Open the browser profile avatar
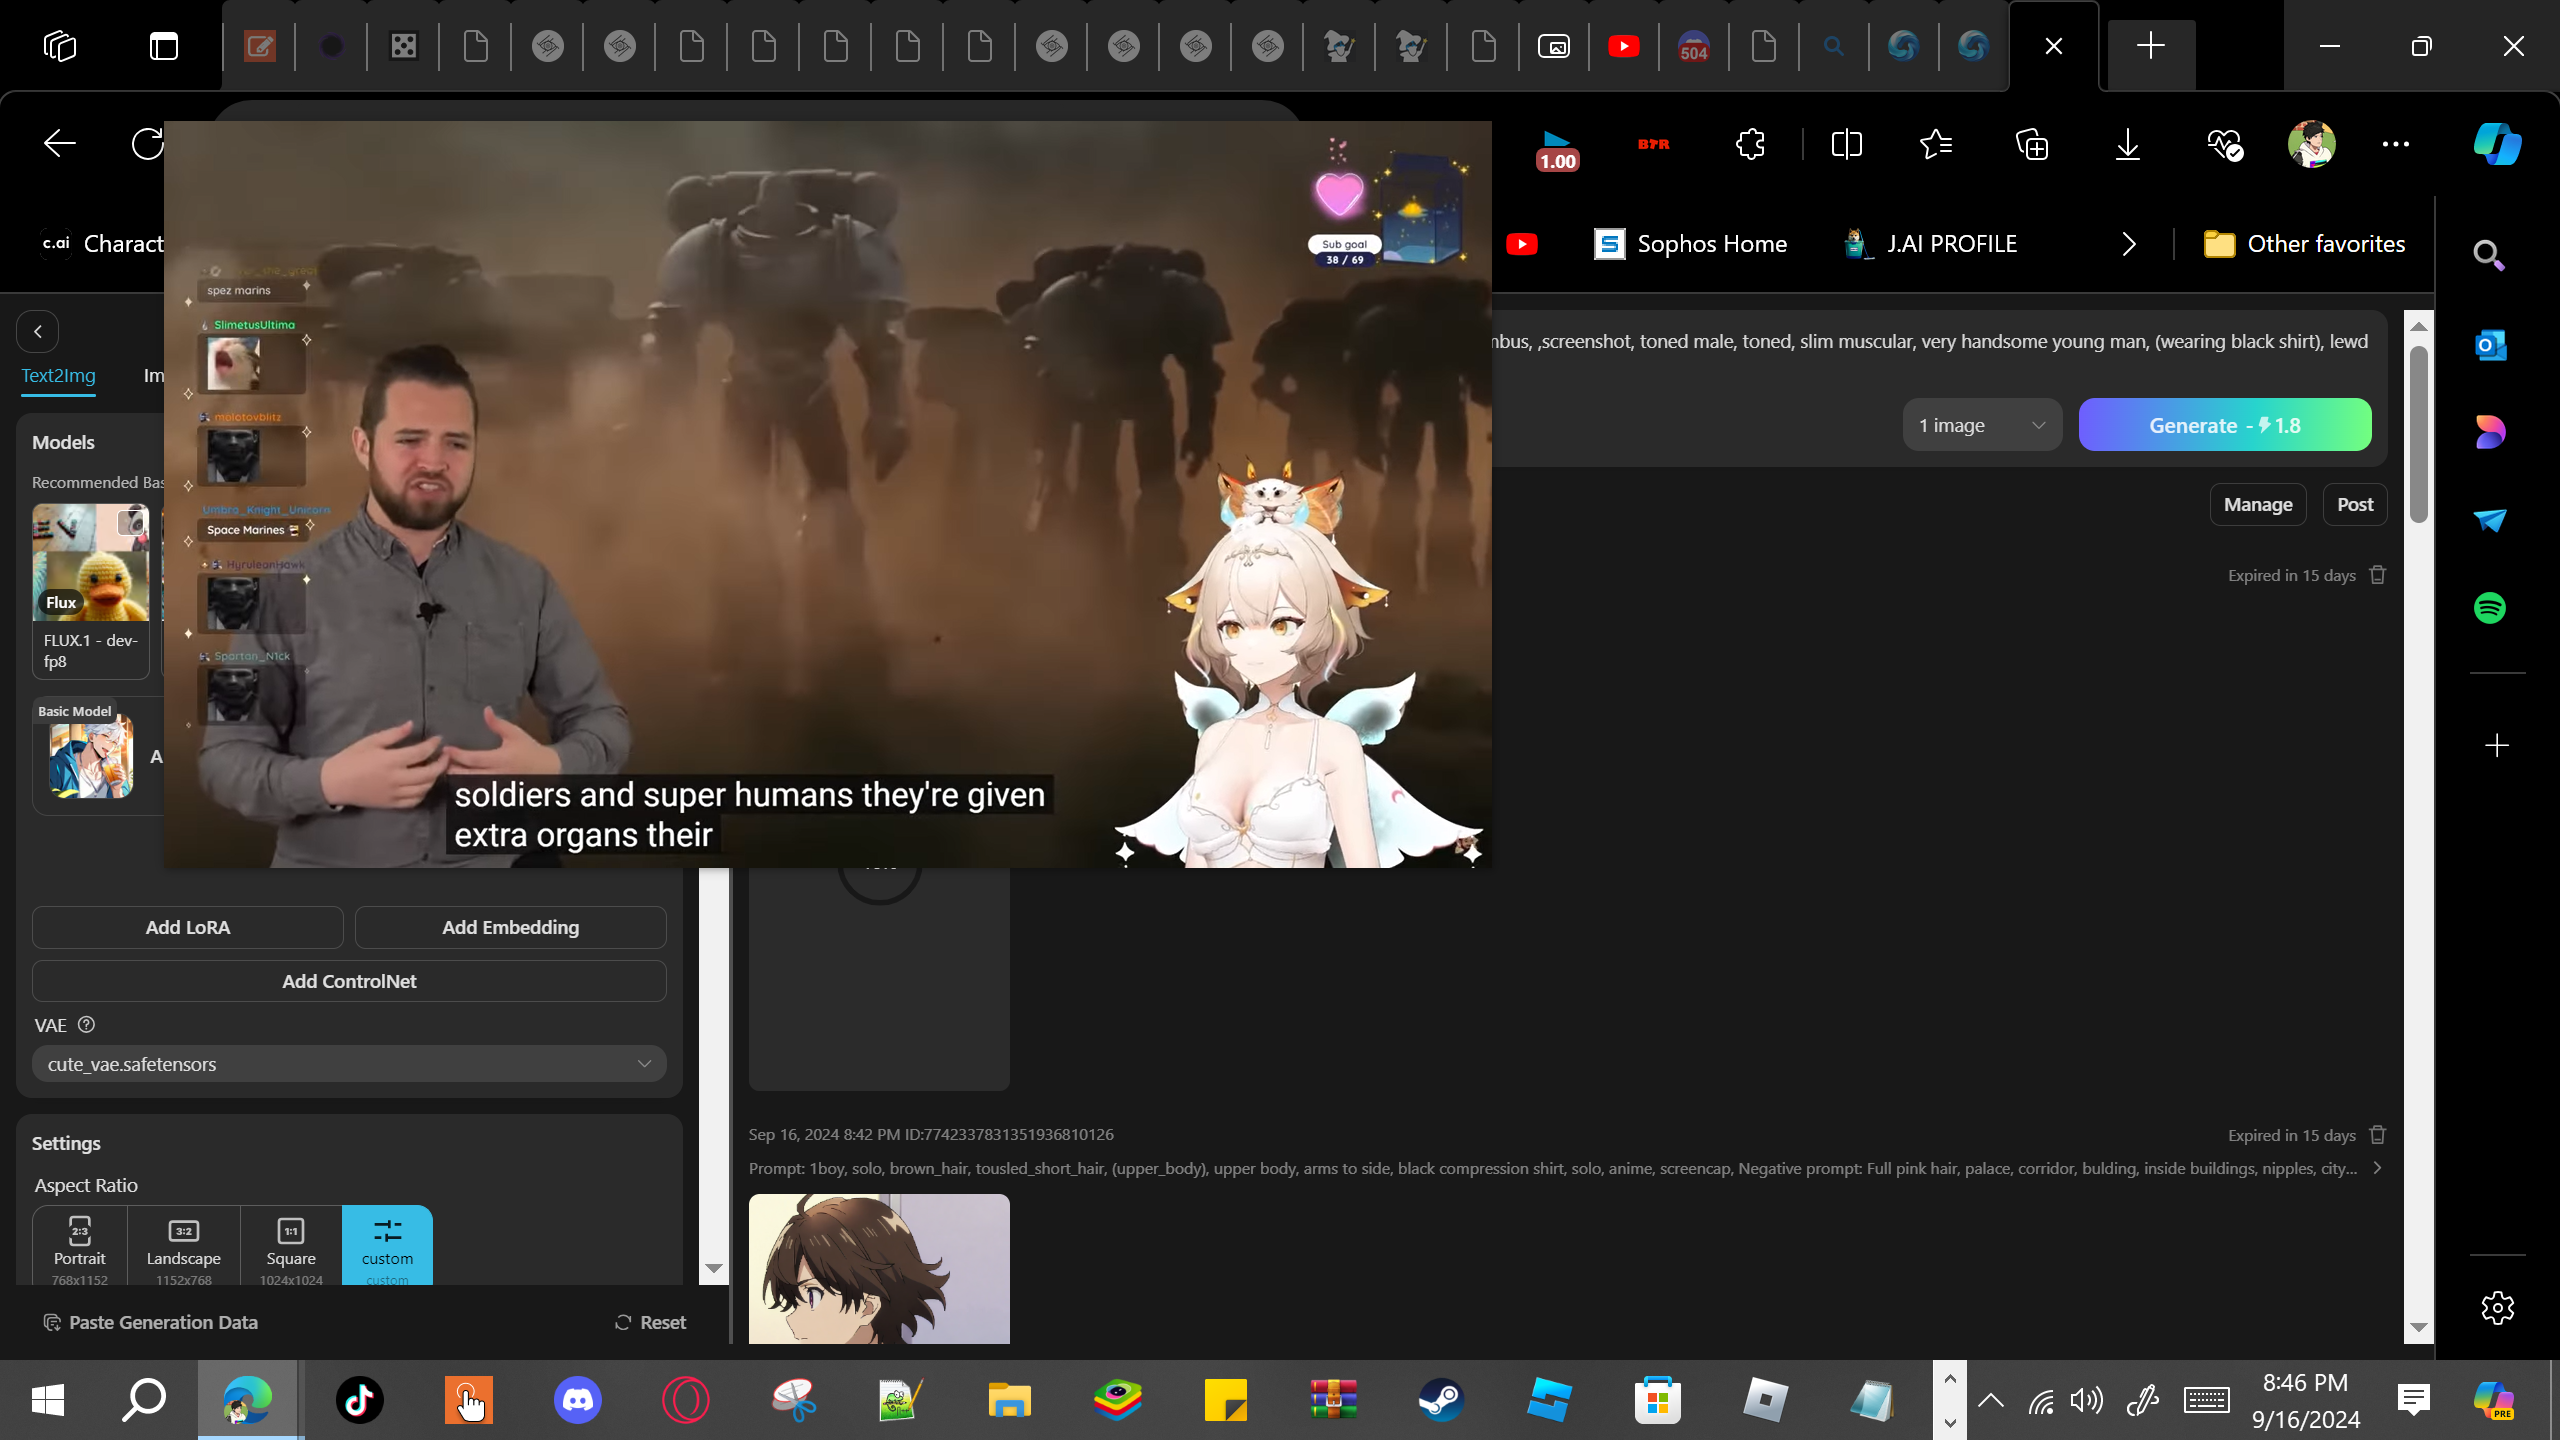The image size is (2560, 1440). (2311, 144)
